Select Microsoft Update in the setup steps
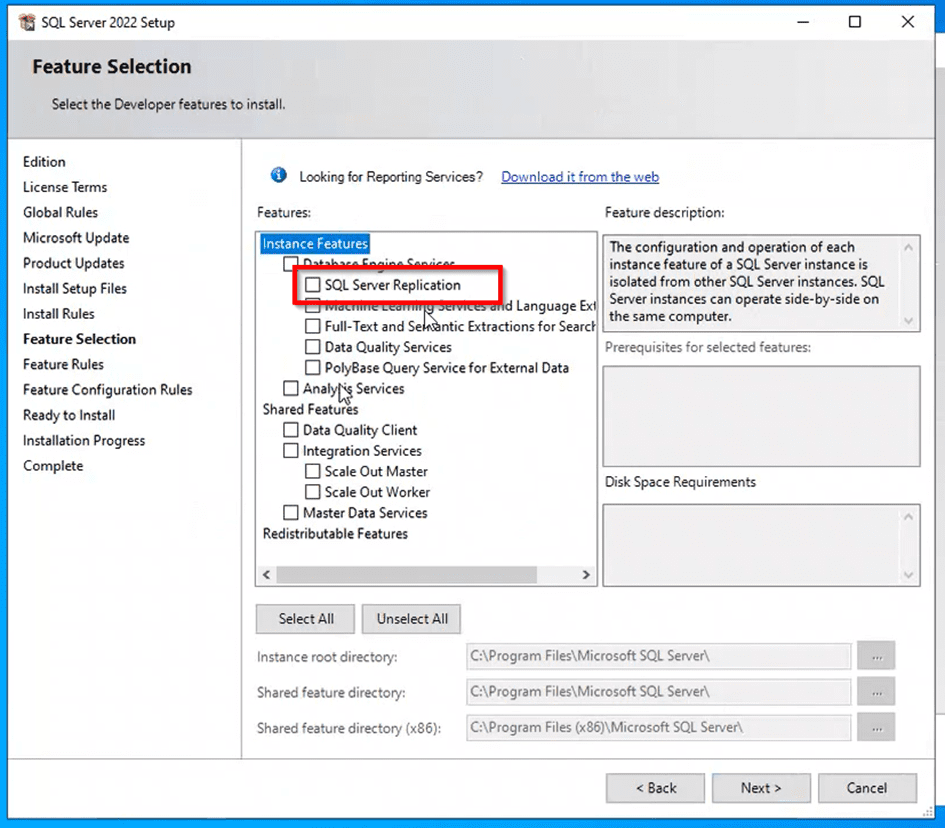This screenshot has width=945, height=828. click(x=76, y=237)
